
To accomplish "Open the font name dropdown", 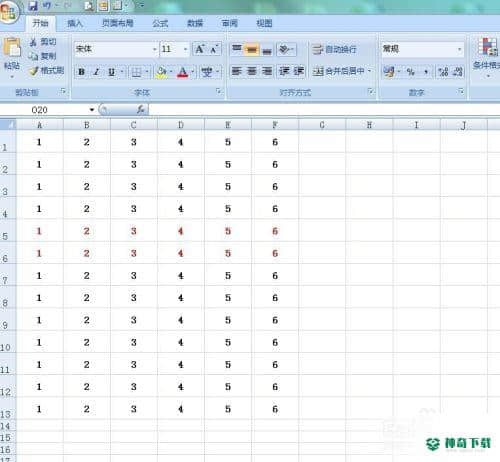I will (154, 49).
